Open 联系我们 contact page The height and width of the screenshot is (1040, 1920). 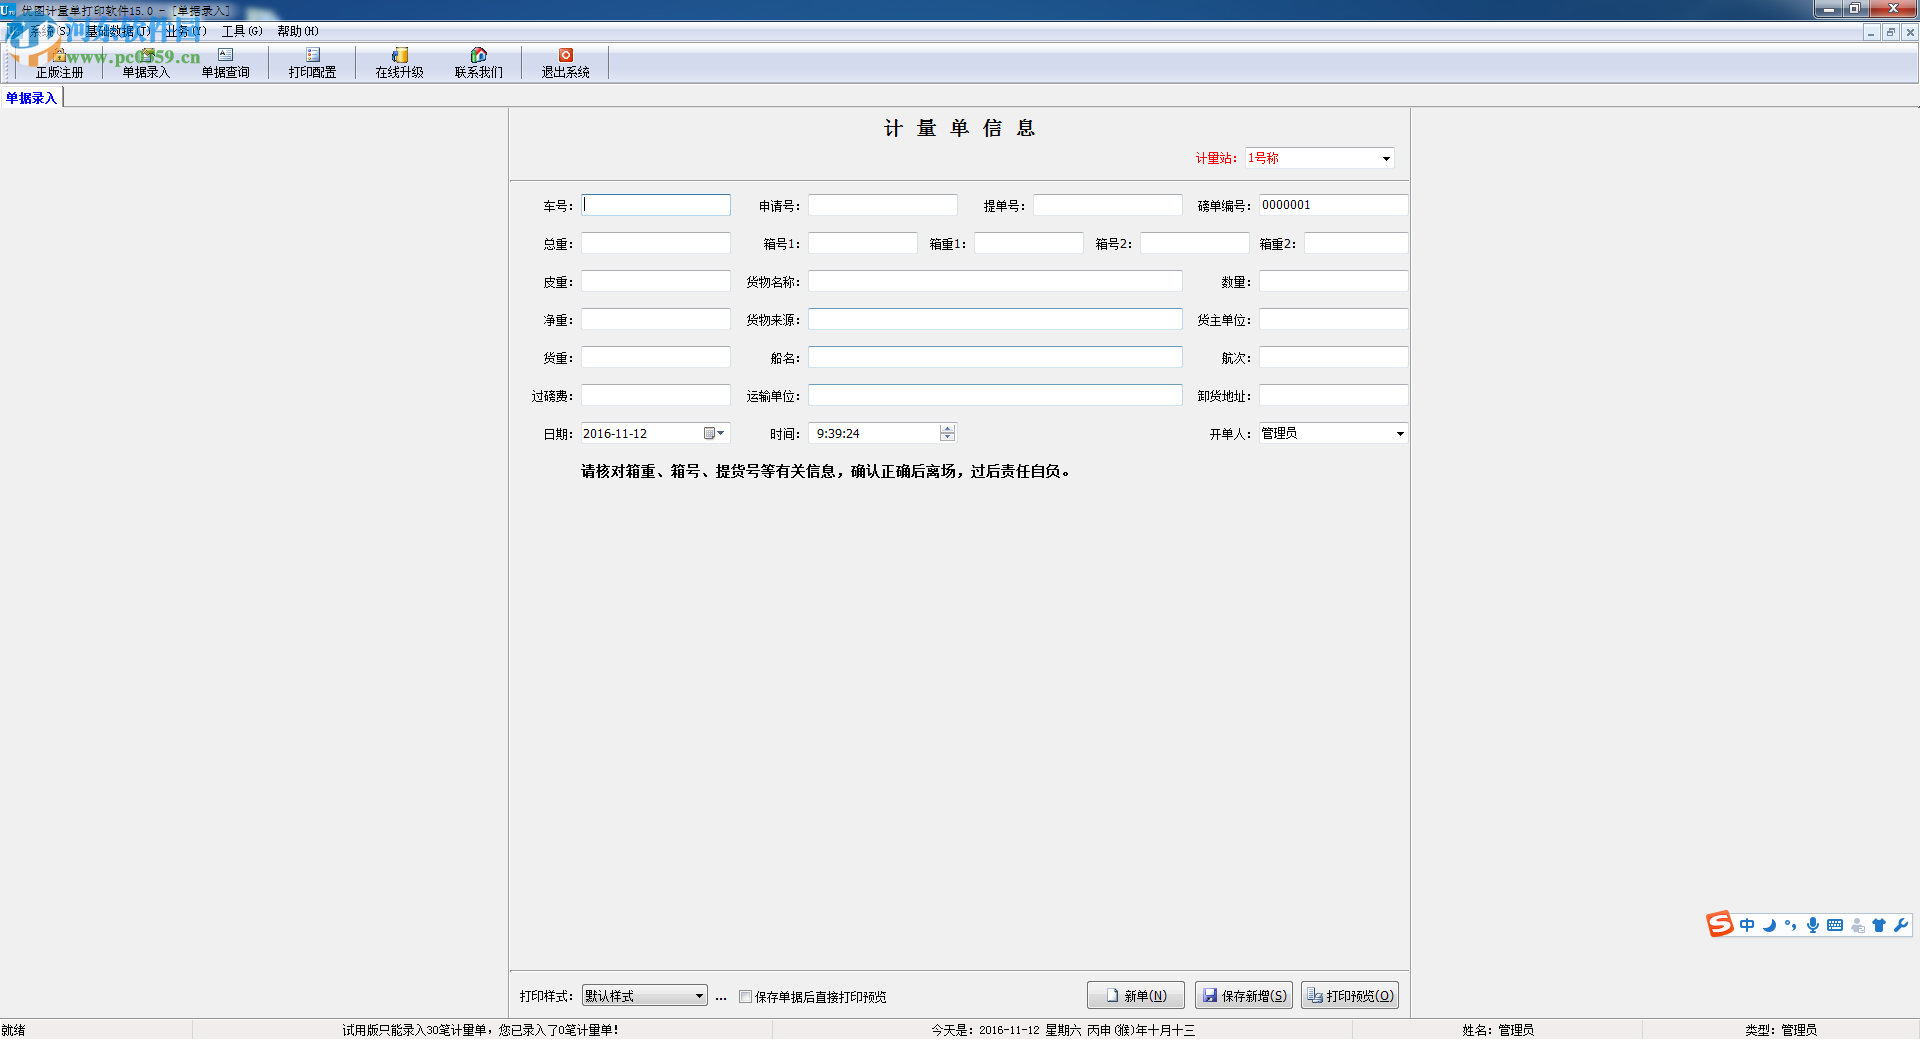coord(478,64)
